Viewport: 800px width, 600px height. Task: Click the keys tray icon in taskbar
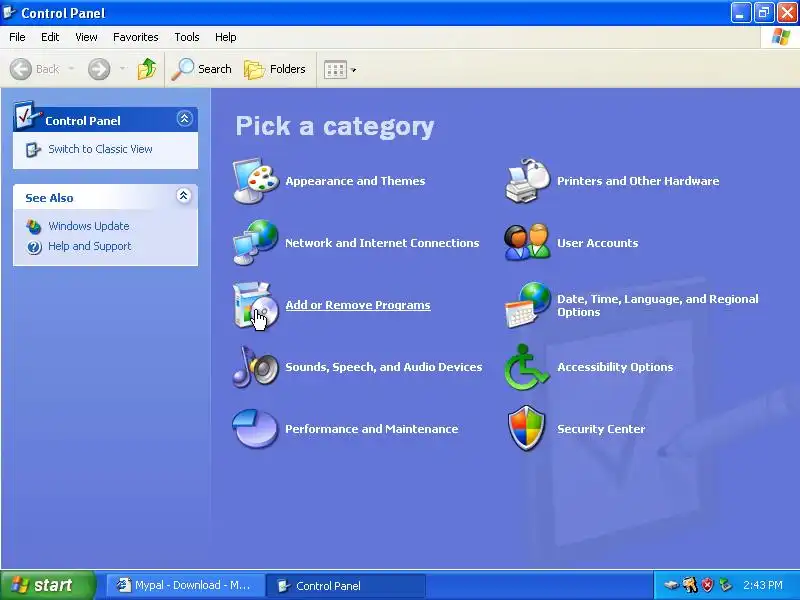[x=690, y=585]
